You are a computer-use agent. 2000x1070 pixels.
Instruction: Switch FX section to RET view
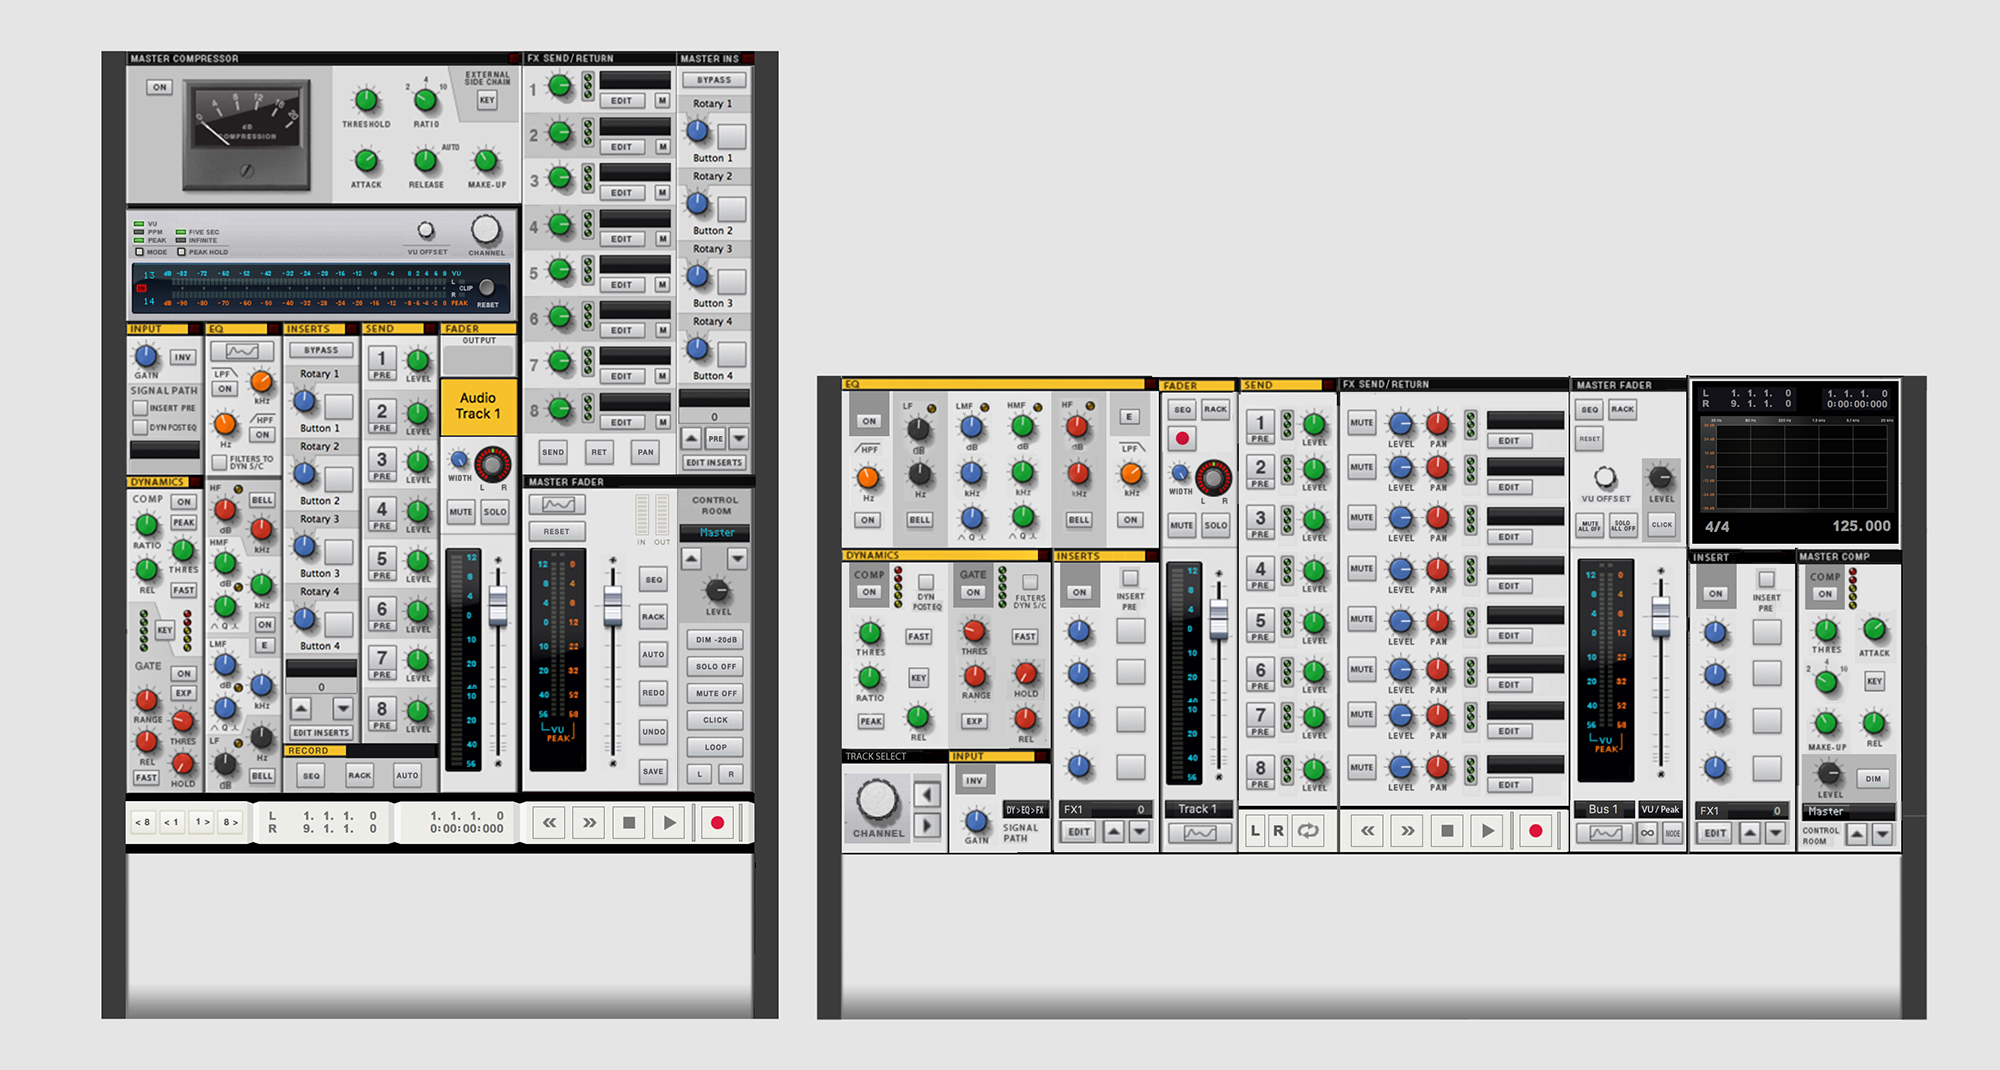tap(599, 452)
